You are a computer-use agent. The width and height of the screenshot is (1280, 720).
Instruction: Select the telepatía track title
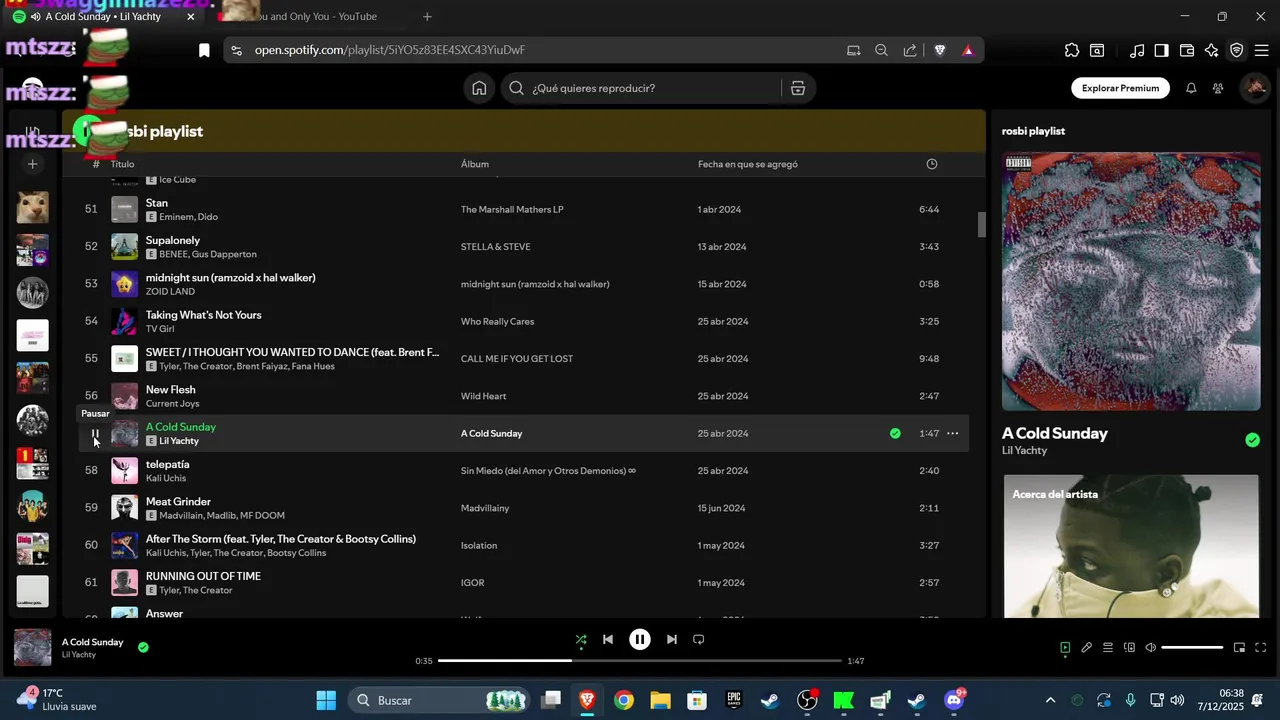tap(167, 464)
